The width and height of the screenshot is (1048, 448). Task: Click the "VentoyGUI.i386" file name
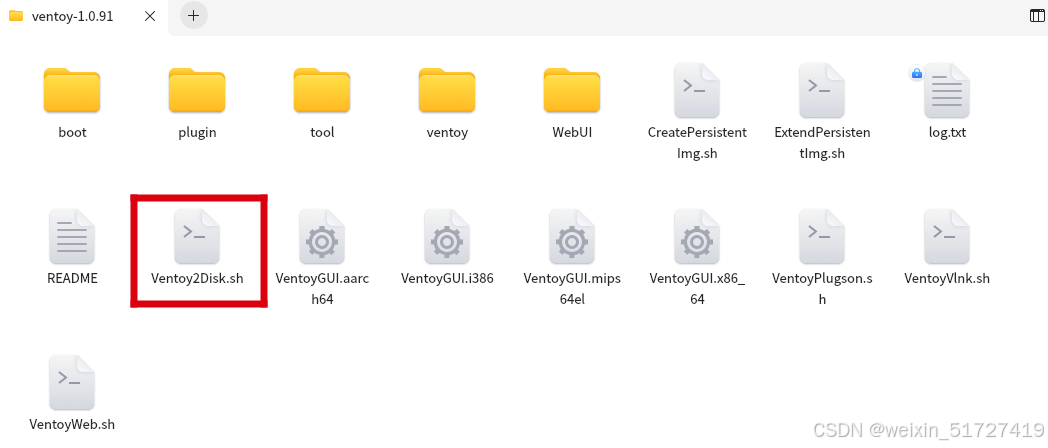pos(447,278)
